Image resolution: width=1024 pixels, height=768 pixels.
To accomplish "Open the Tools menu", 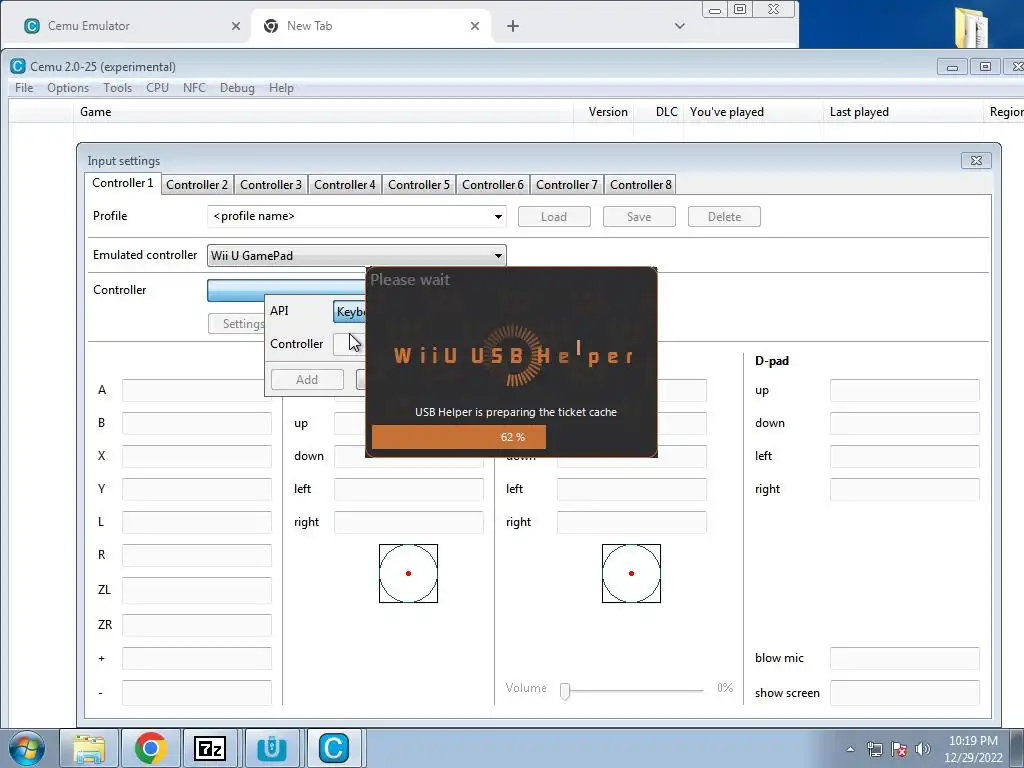I will click(x=118, y=88).
